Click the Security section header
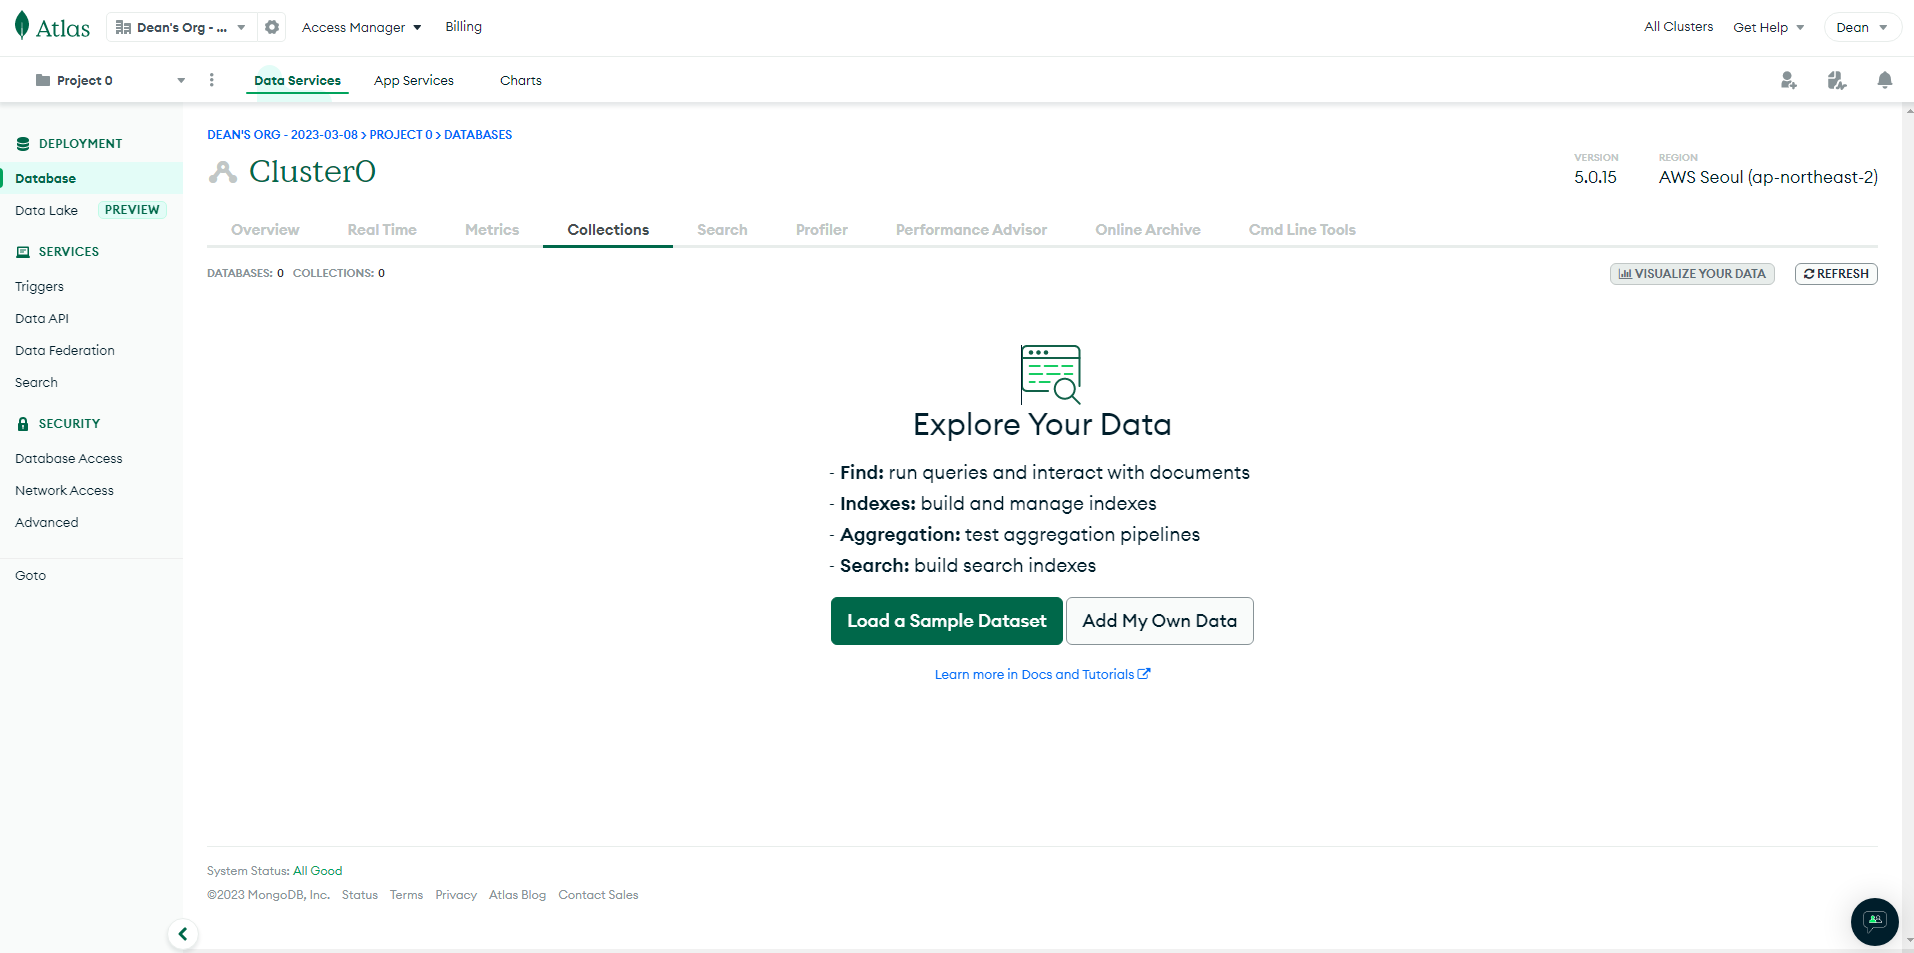This screenshot has height=953, width=1914. click(x=58, y=424)
